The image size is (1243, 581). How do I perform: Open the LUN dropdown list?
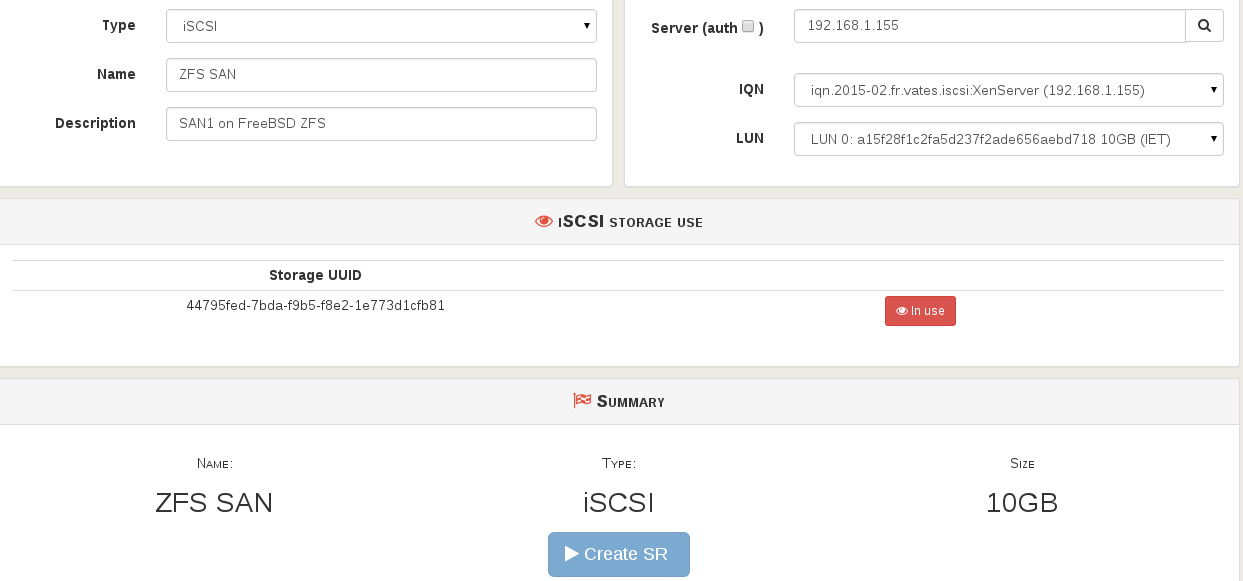pos(1009,139)
